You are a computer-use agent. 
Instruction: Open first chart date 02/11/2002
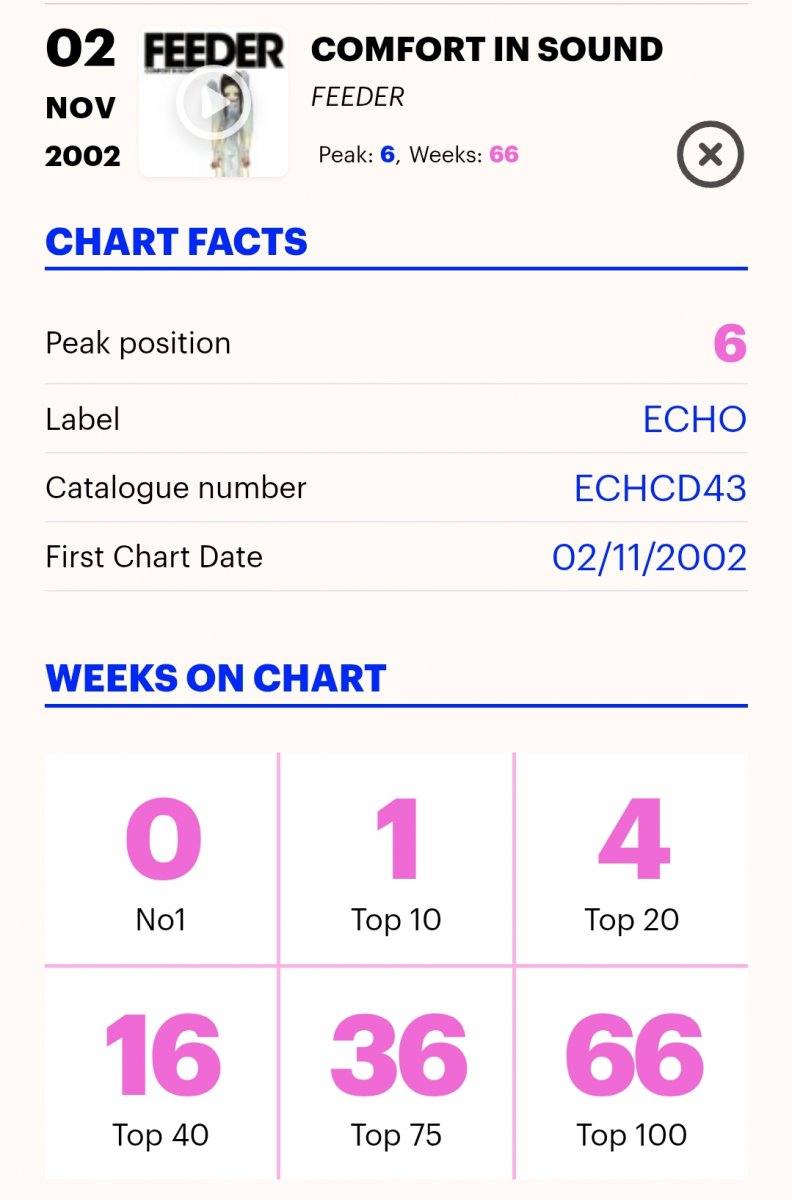[650, 557]
